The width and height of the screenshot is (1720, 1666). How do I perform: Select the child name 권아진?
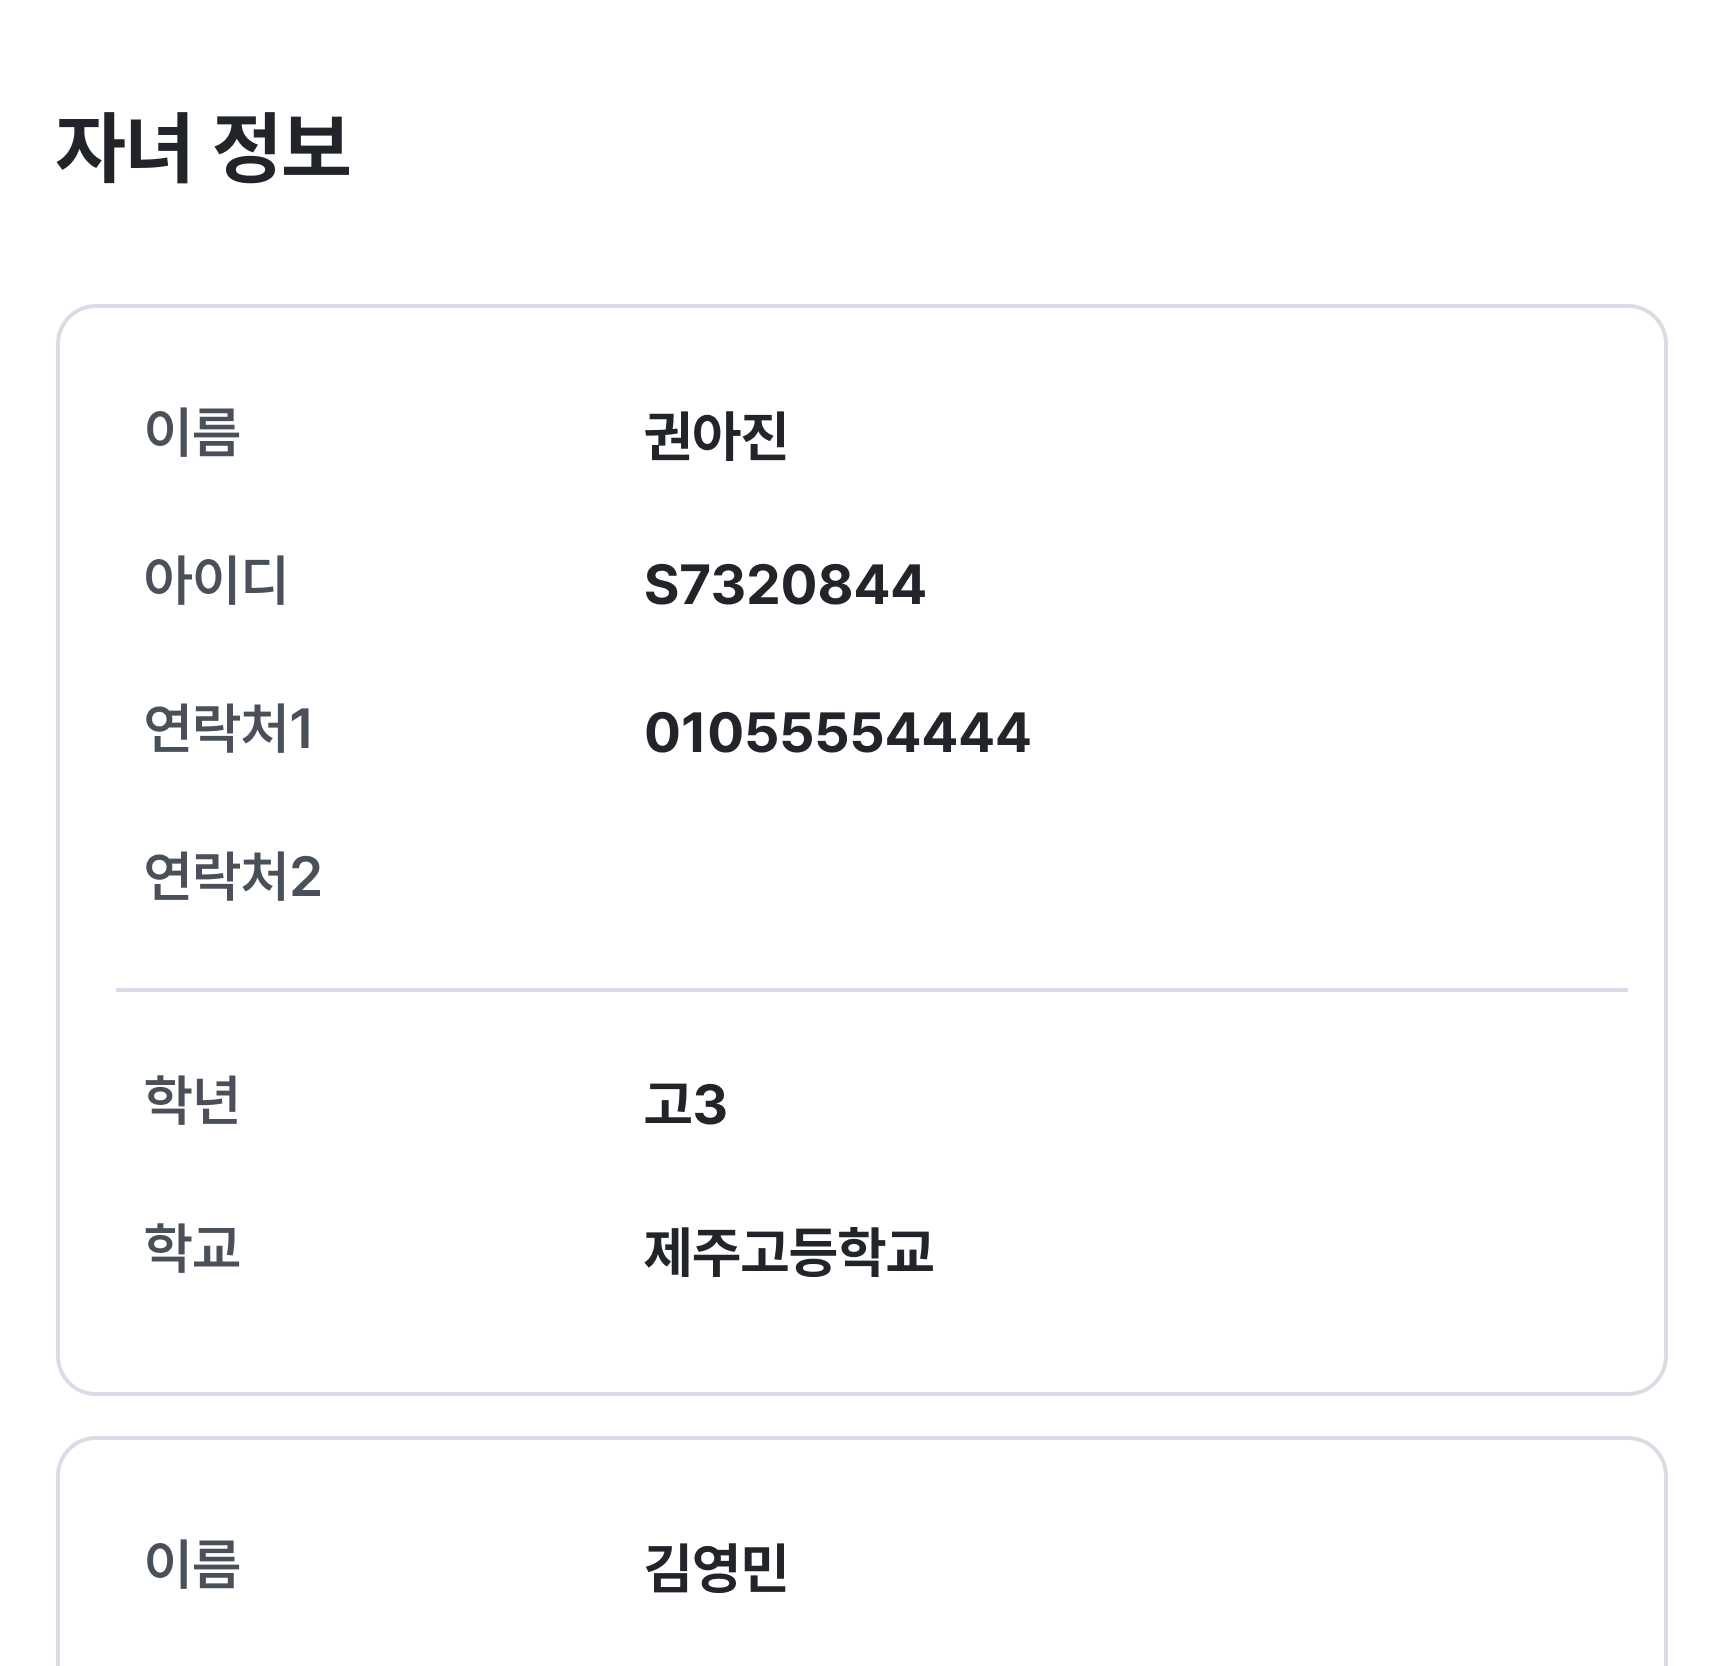[716, 436]
